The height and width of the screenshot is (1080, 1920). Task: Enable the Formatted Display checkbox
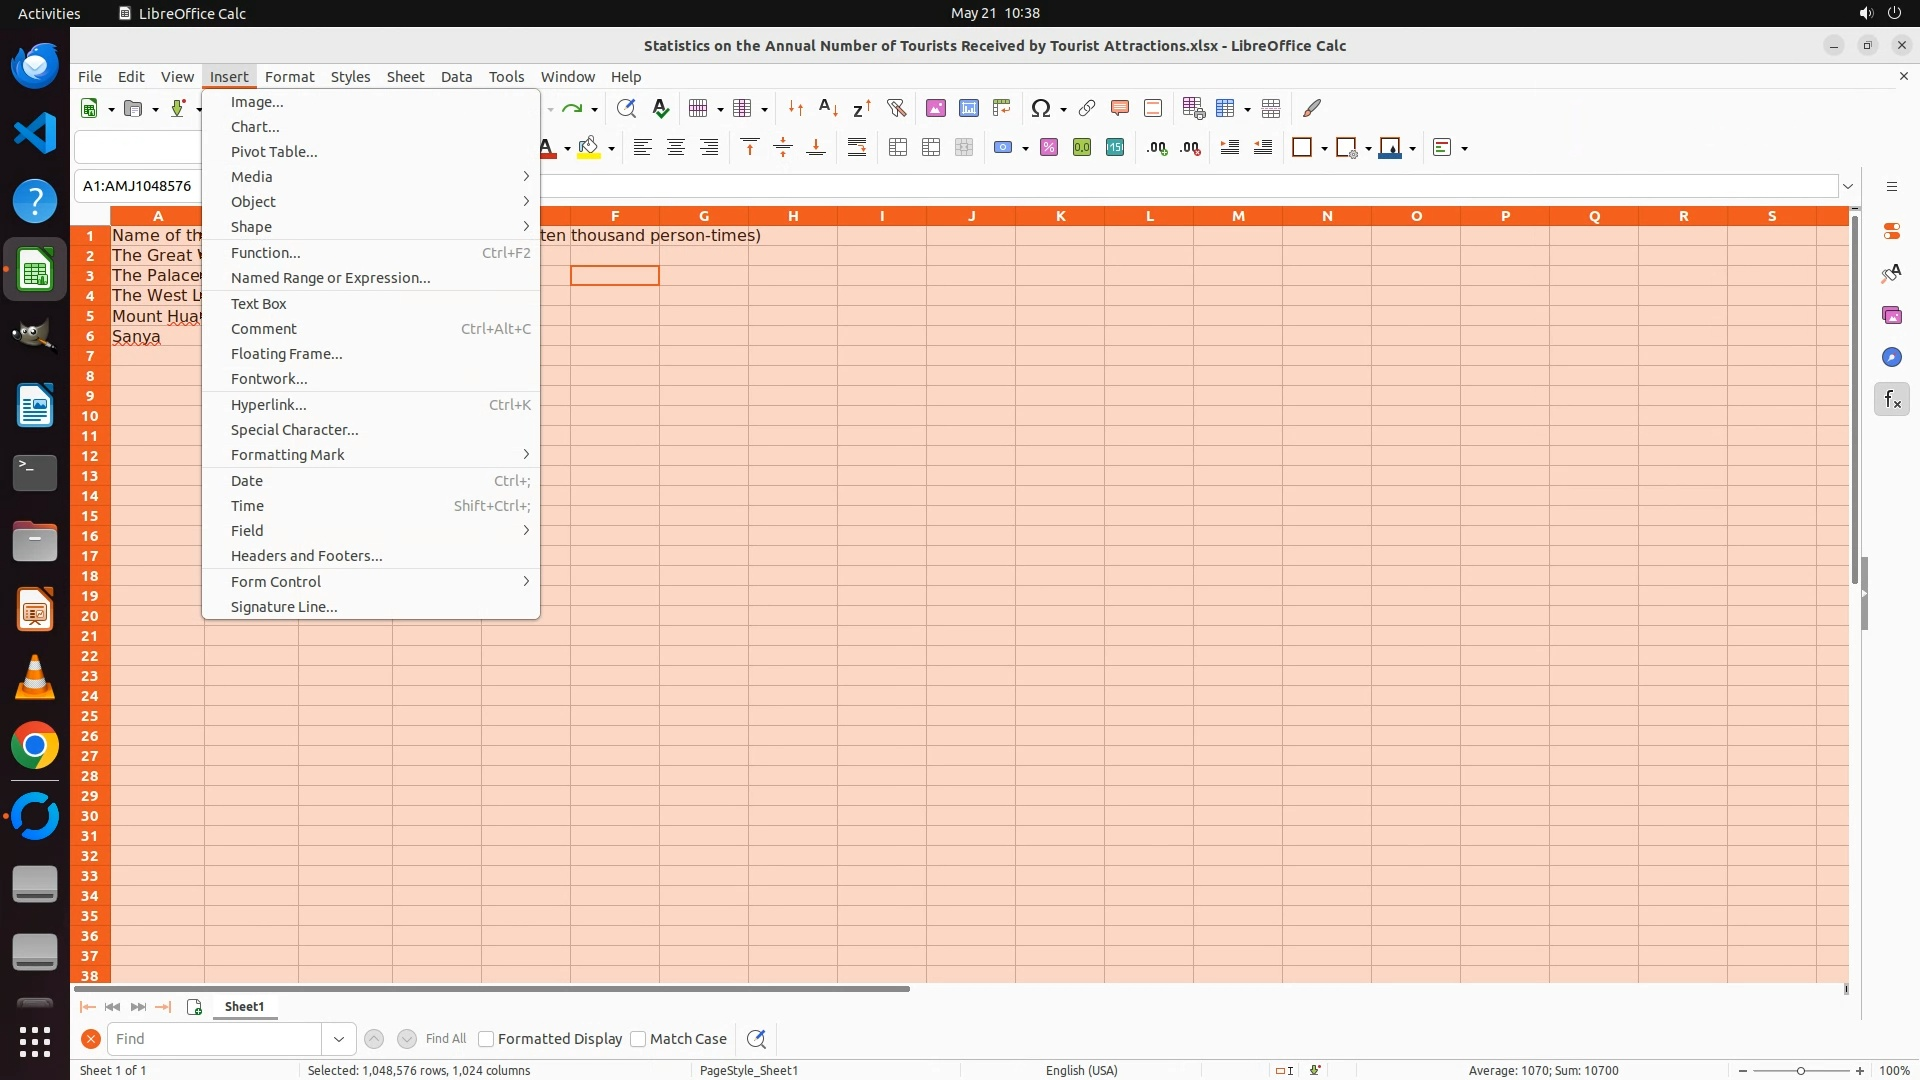click(x=487, y=1039)
